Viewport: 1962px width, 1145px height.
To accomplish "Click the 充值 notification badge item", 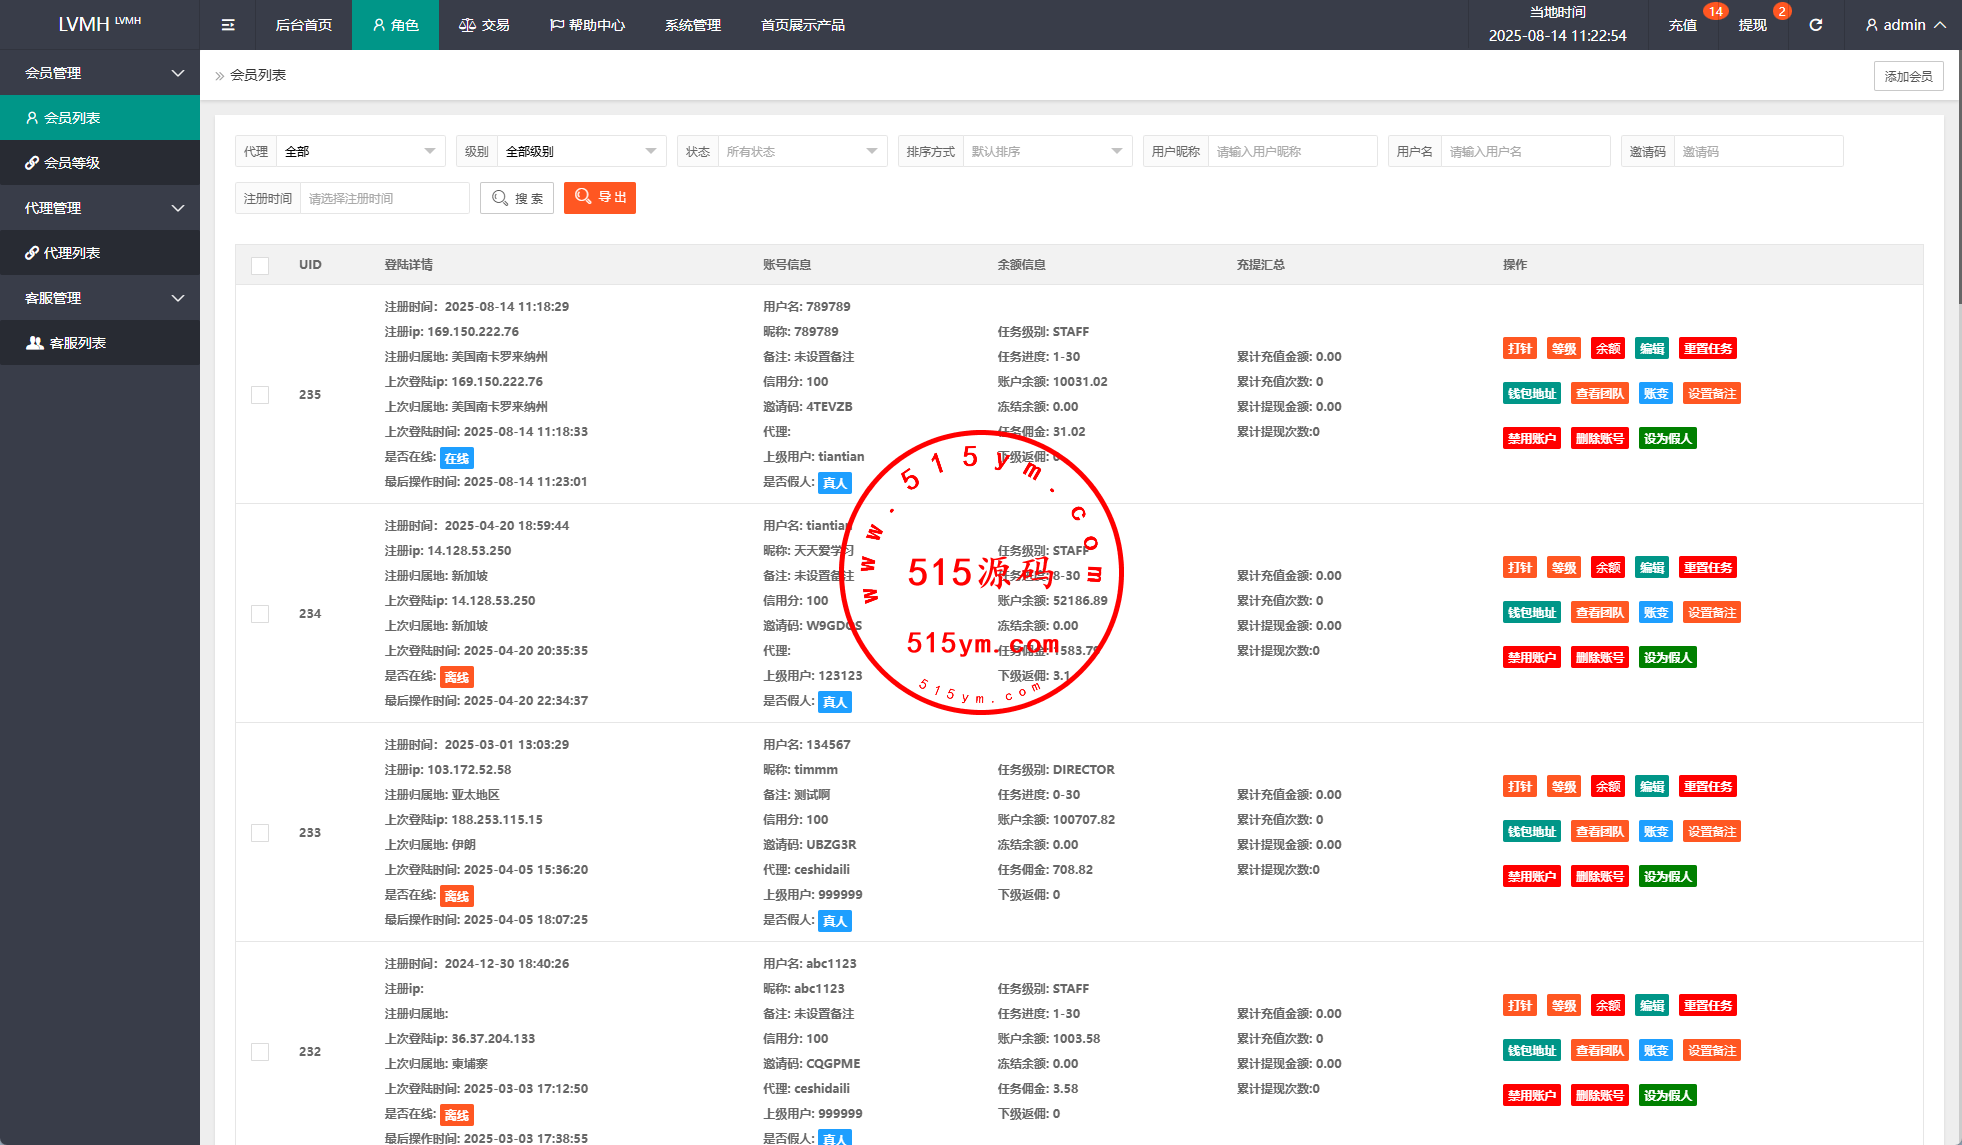I will click(x=1683, y=25).
